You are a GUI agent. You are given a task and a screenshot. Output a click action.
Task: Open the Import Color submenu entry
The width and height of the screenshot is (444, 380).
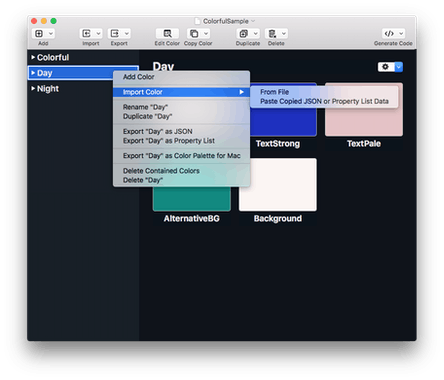click(181, 92)
